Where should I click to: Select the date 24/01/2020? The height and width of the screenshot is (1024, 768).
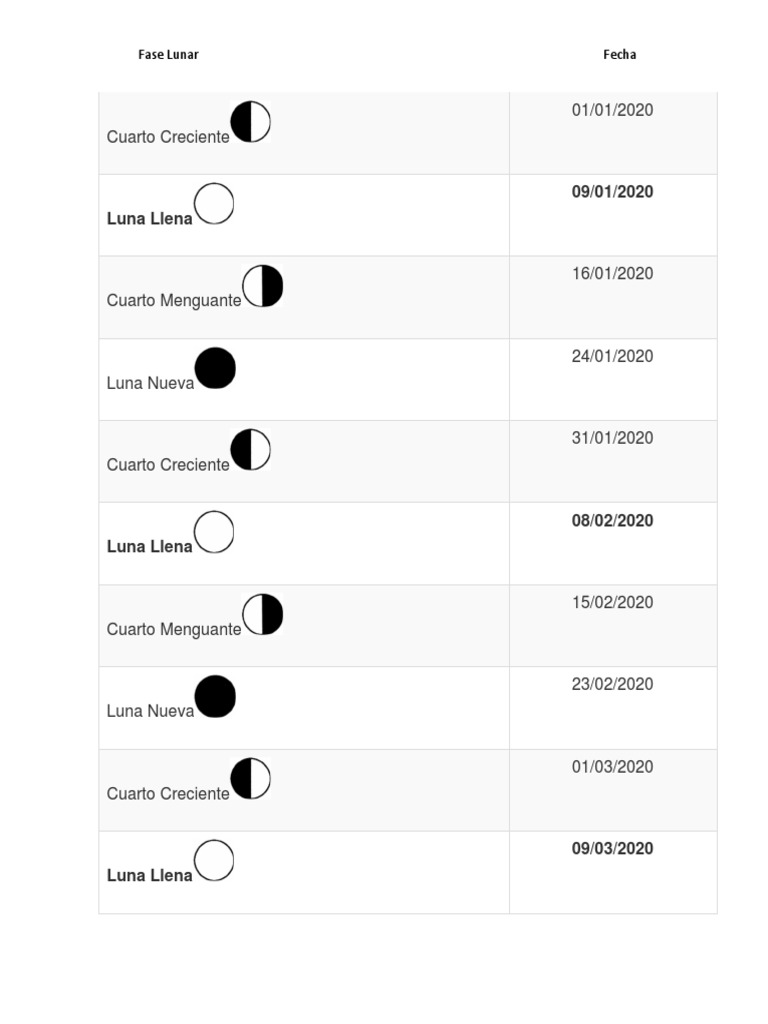[612, 356]
